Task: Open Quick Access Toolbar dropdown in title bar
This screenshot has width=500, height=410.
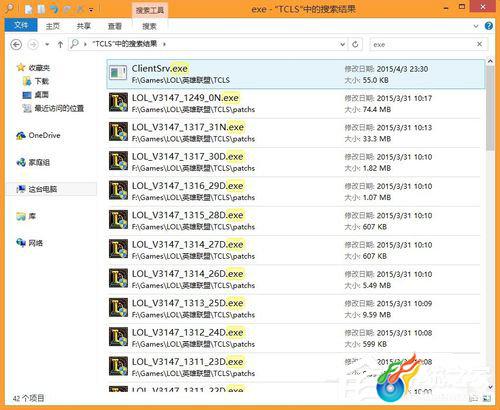Action: pos(92,10)
